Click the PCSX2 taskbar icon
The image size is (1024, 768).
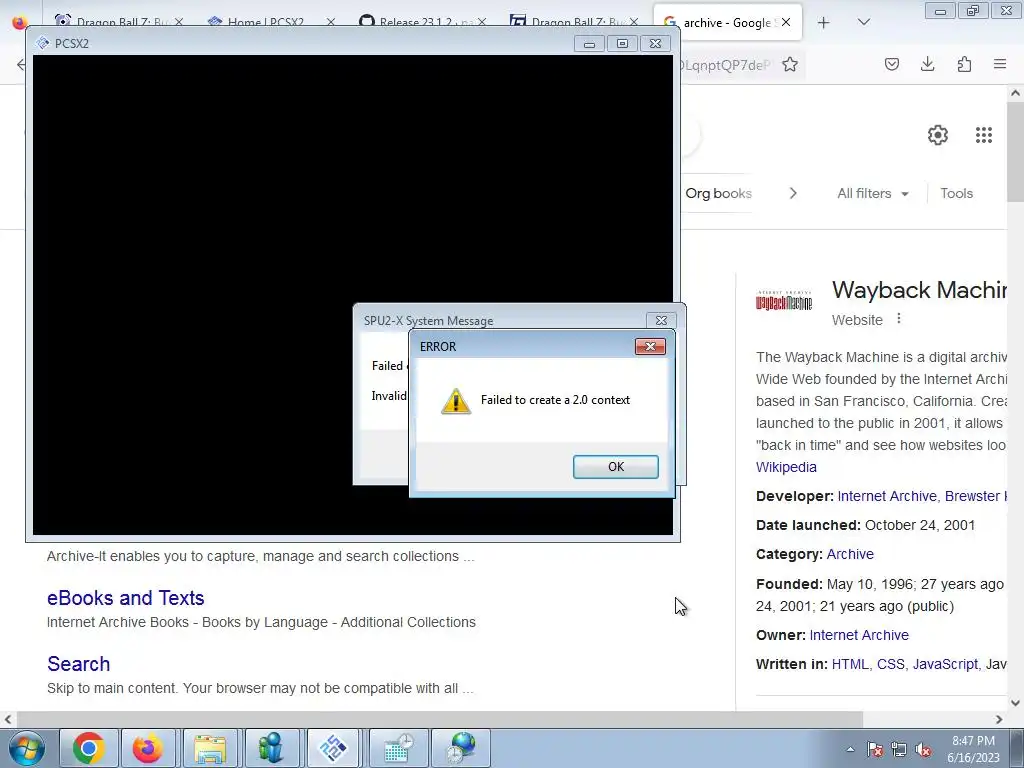333,748
